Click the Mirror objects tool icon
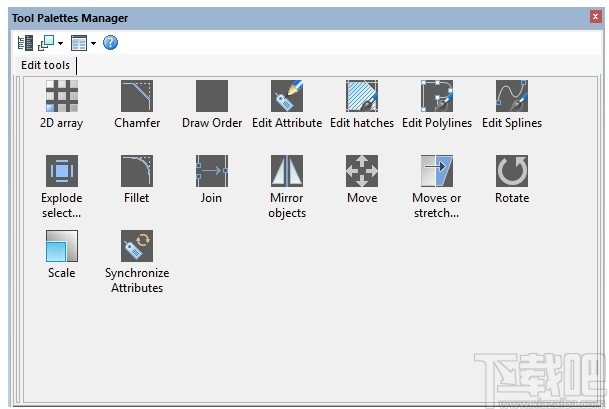The image size is (609, 409). pyautogui.click(x=287, y=171)
